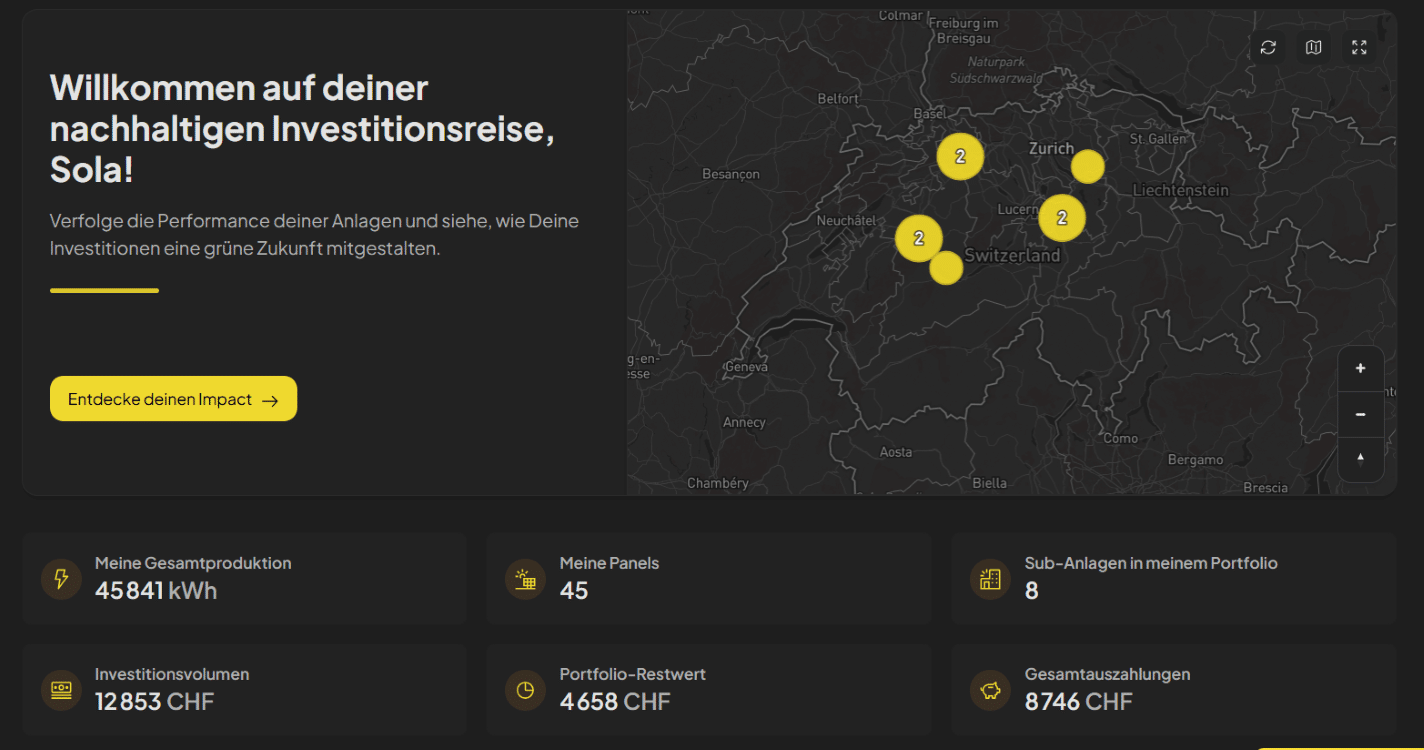Zoom in on the map
Viewport: 1424px width, 750px height.
pos(1361,368)
